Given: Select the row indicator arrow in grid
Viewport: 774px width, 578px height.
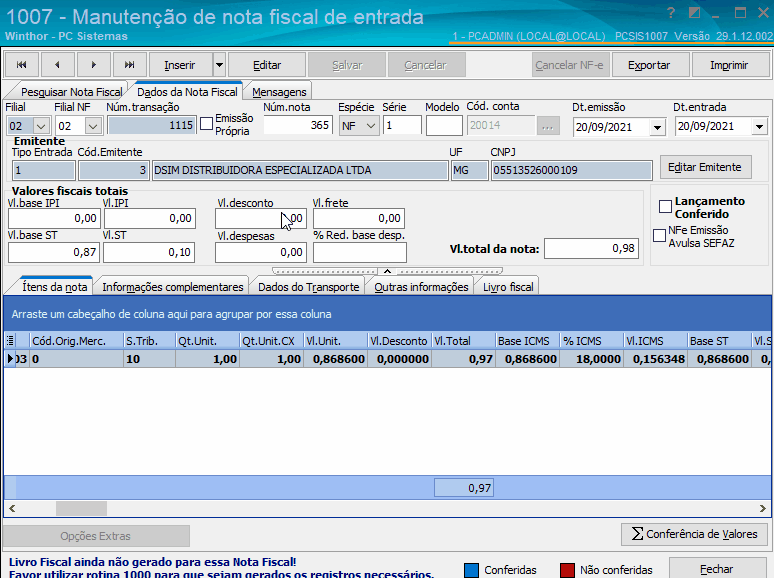Looking at the screenshot, I should [10, 359].
